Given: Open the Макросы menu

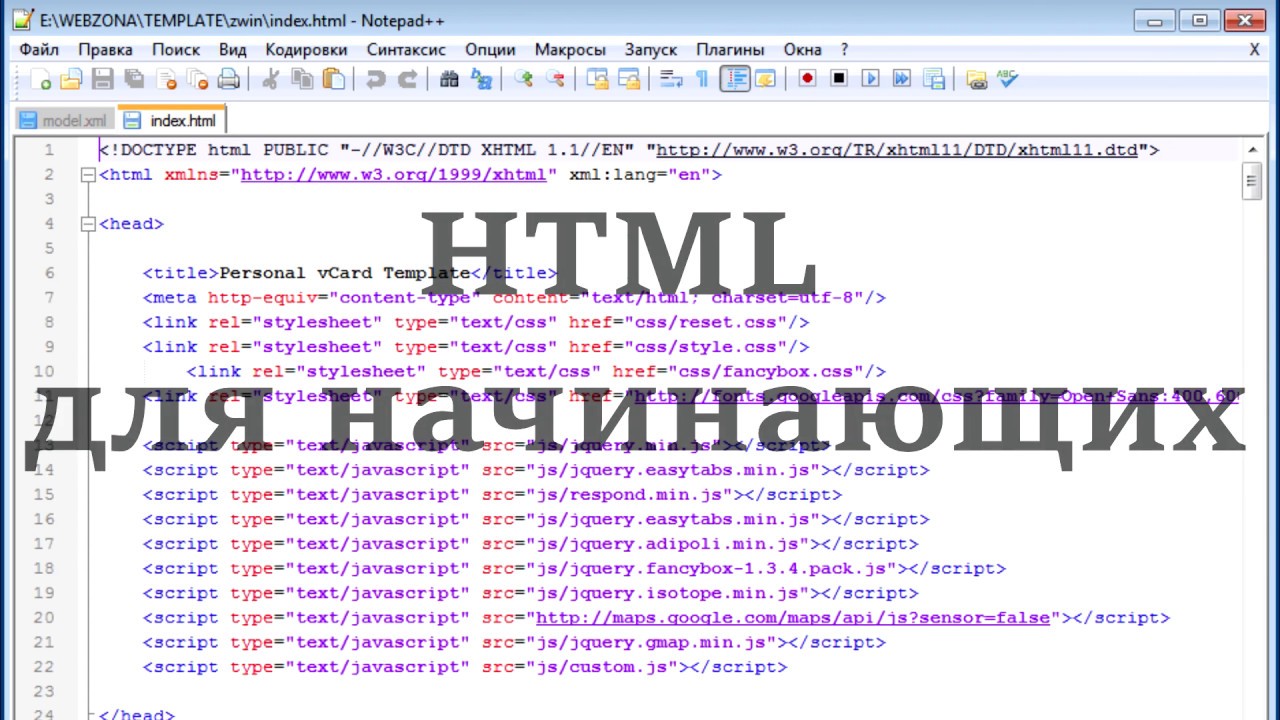Looking at the screenshot, I should pos(570,49).
